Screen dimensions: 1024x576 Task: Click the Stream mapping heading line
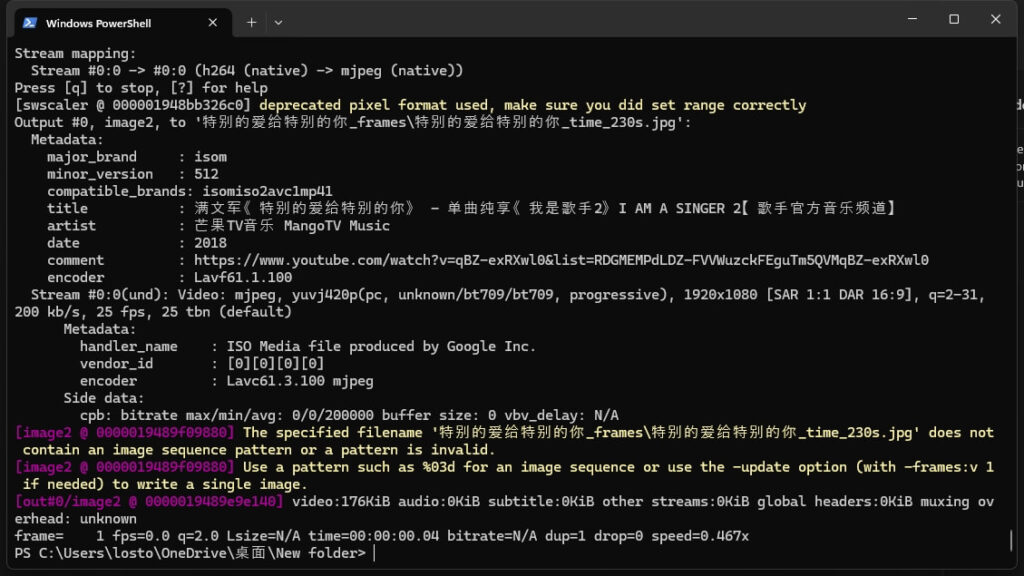tap(75, 54)
